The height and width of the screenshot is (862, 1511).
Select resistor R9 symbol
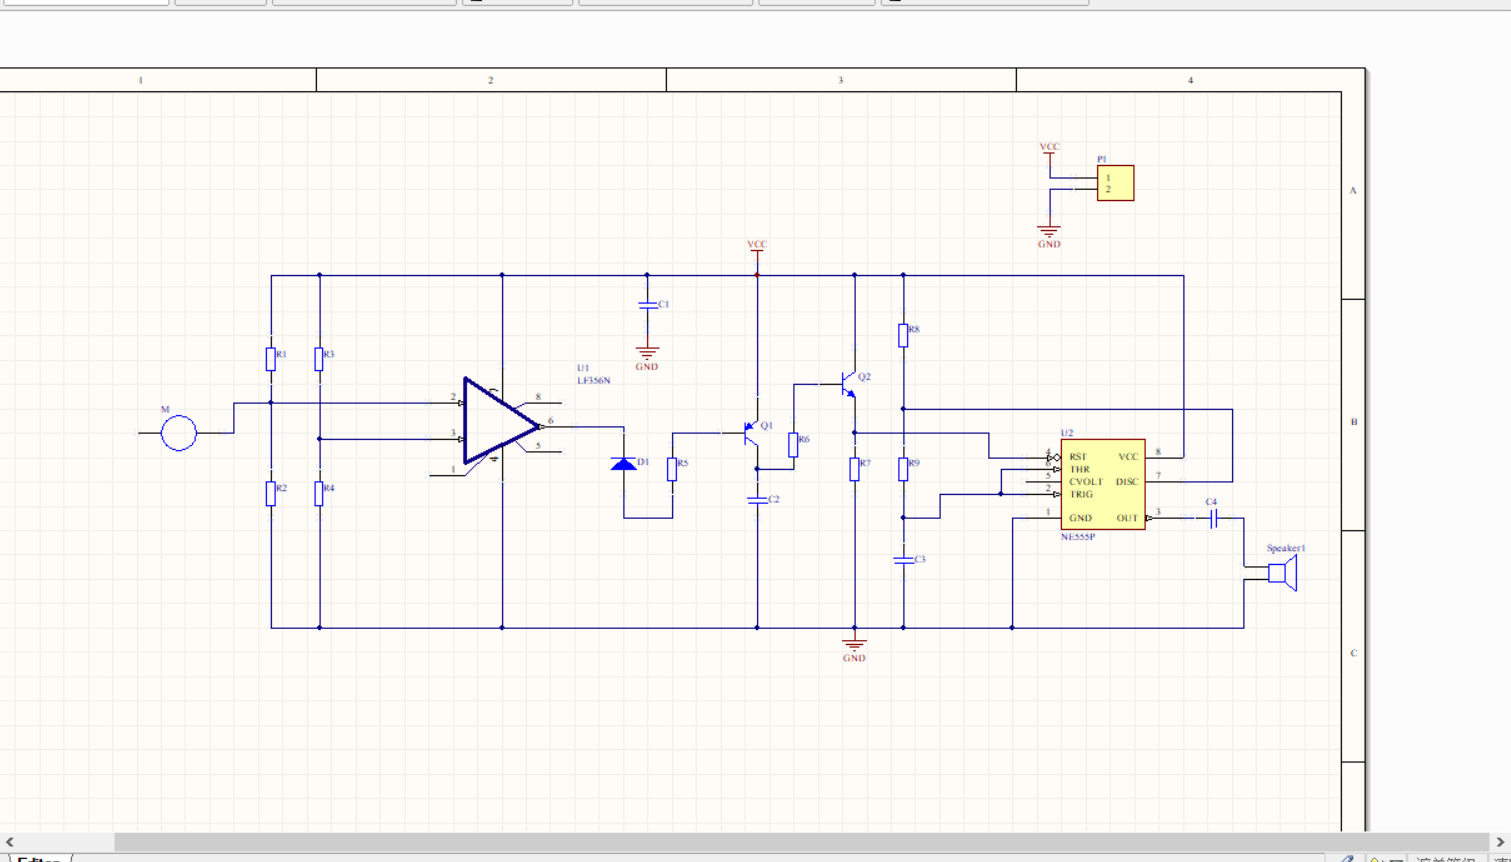tap(903, 469)
